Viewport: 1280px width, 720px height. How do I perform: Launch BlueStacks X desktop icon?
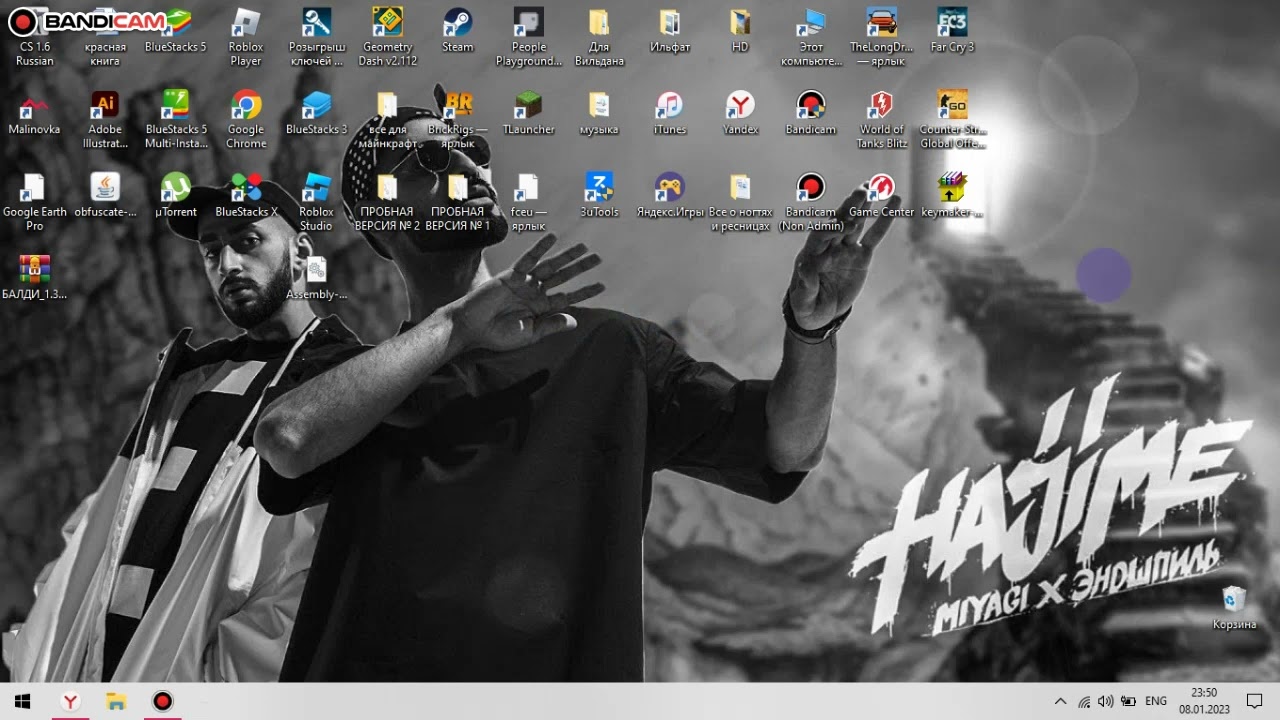pyautogui.click(x=246, y=196)
